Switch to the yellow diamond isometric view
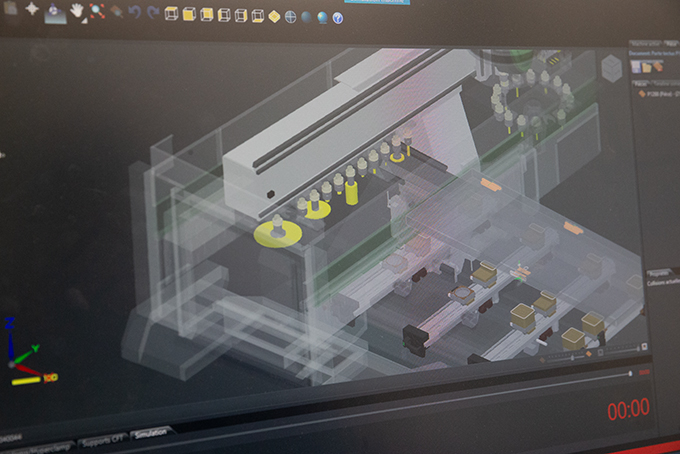This screenshot has width=680, height=454. pyautogui.click(x=274, y=16)
